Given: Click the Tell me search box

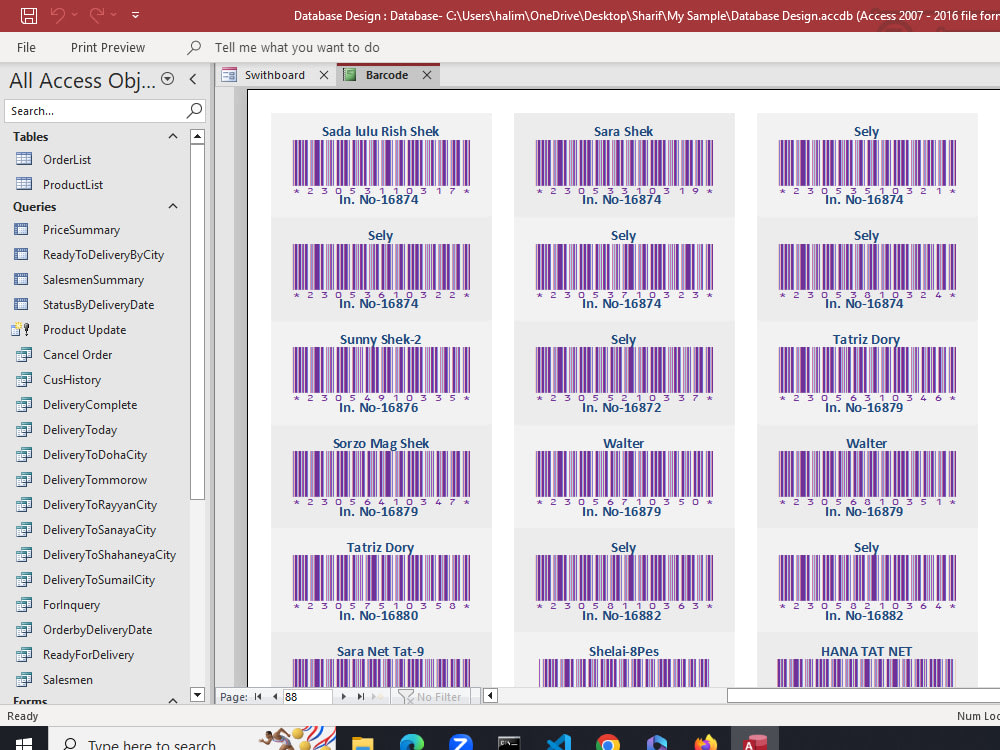Looking at the screenshot, I should (x=297, y=47).
